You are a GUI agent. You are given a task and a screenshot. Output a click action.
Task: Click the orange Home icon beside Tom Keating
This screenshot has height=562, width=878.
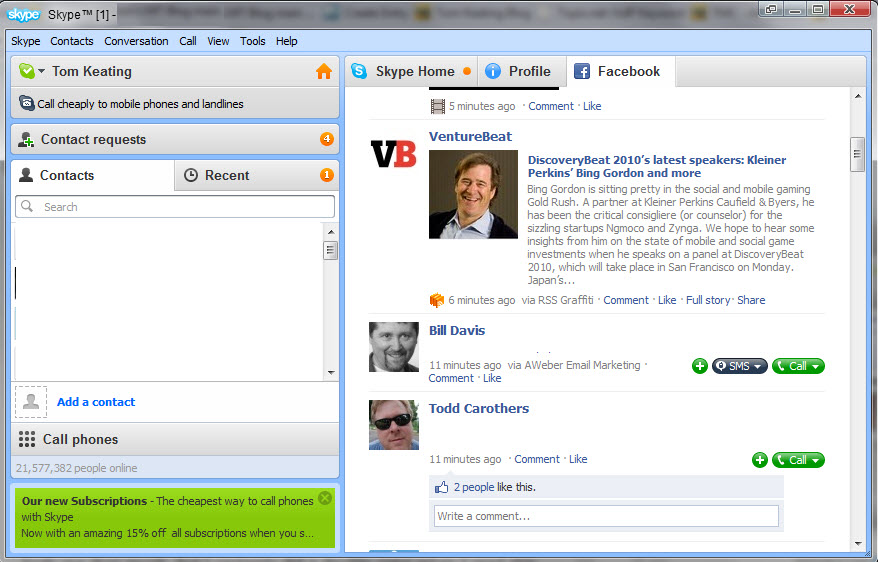323,72
